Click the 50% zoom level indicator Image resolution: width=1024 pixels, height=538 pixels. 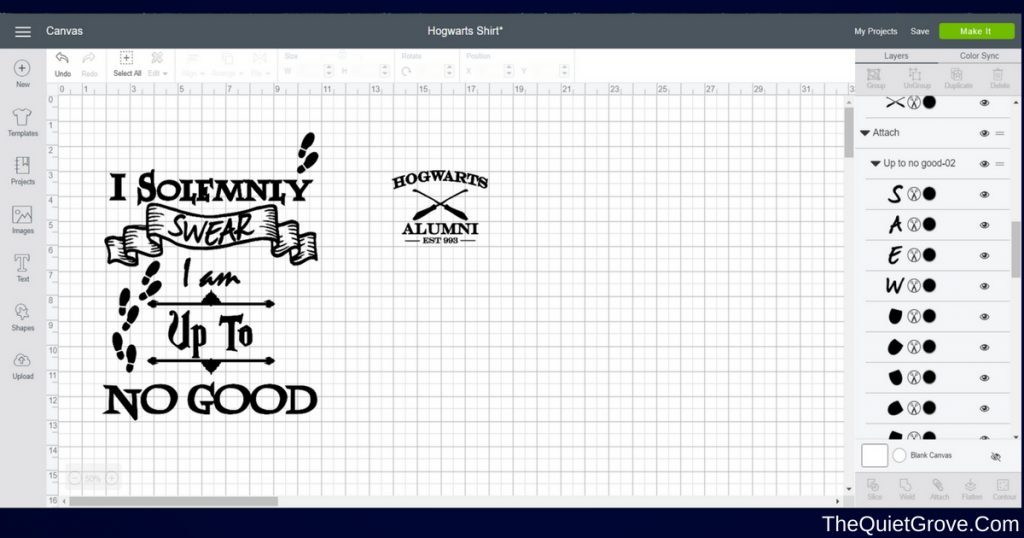point(93,479)
